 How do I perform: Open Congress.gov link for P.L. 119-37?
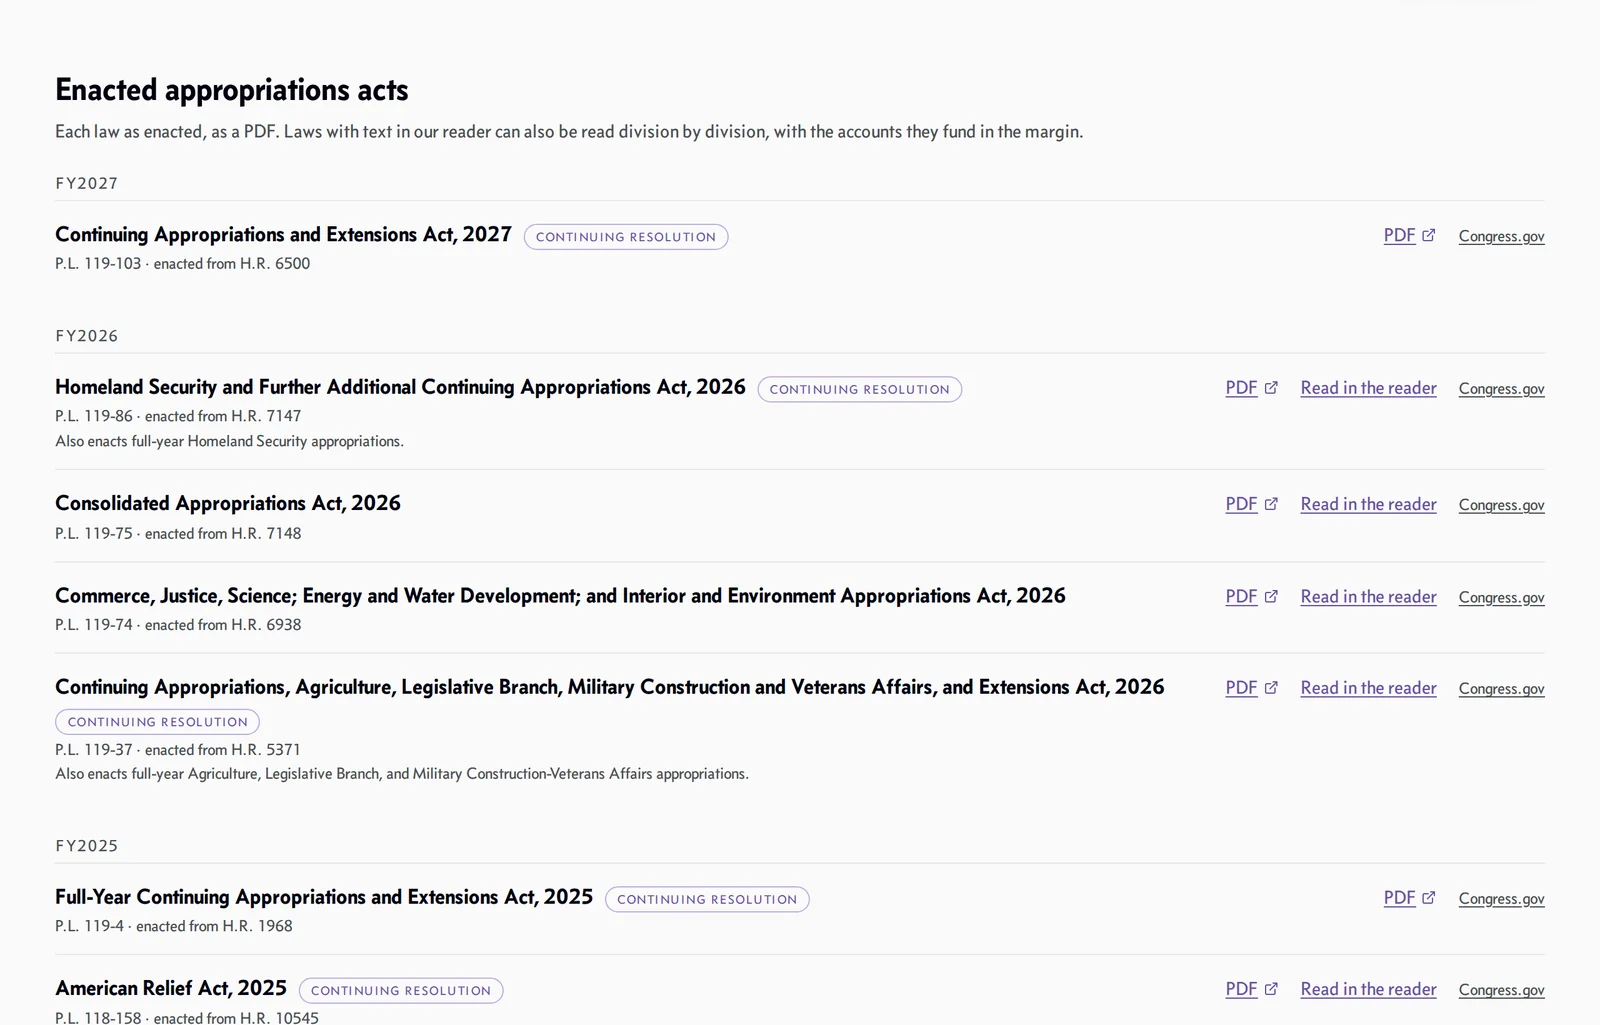point(1501,689)
